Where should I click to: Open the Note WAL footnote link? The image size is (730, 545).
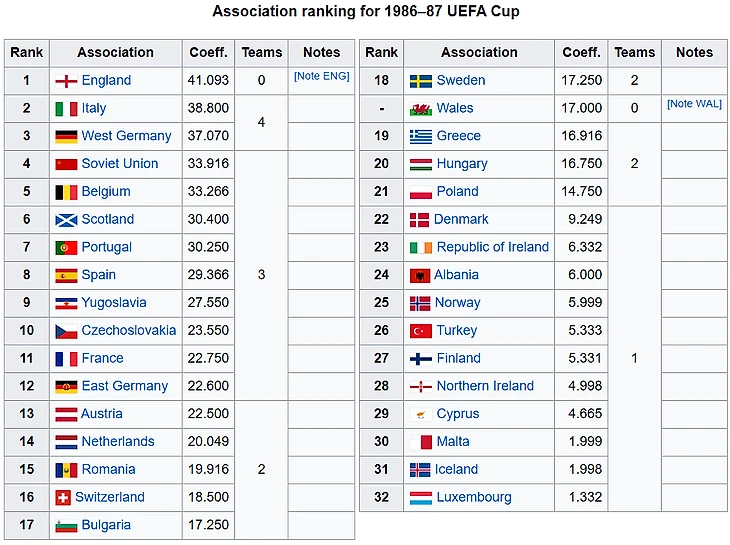click(x=694, y=105)
